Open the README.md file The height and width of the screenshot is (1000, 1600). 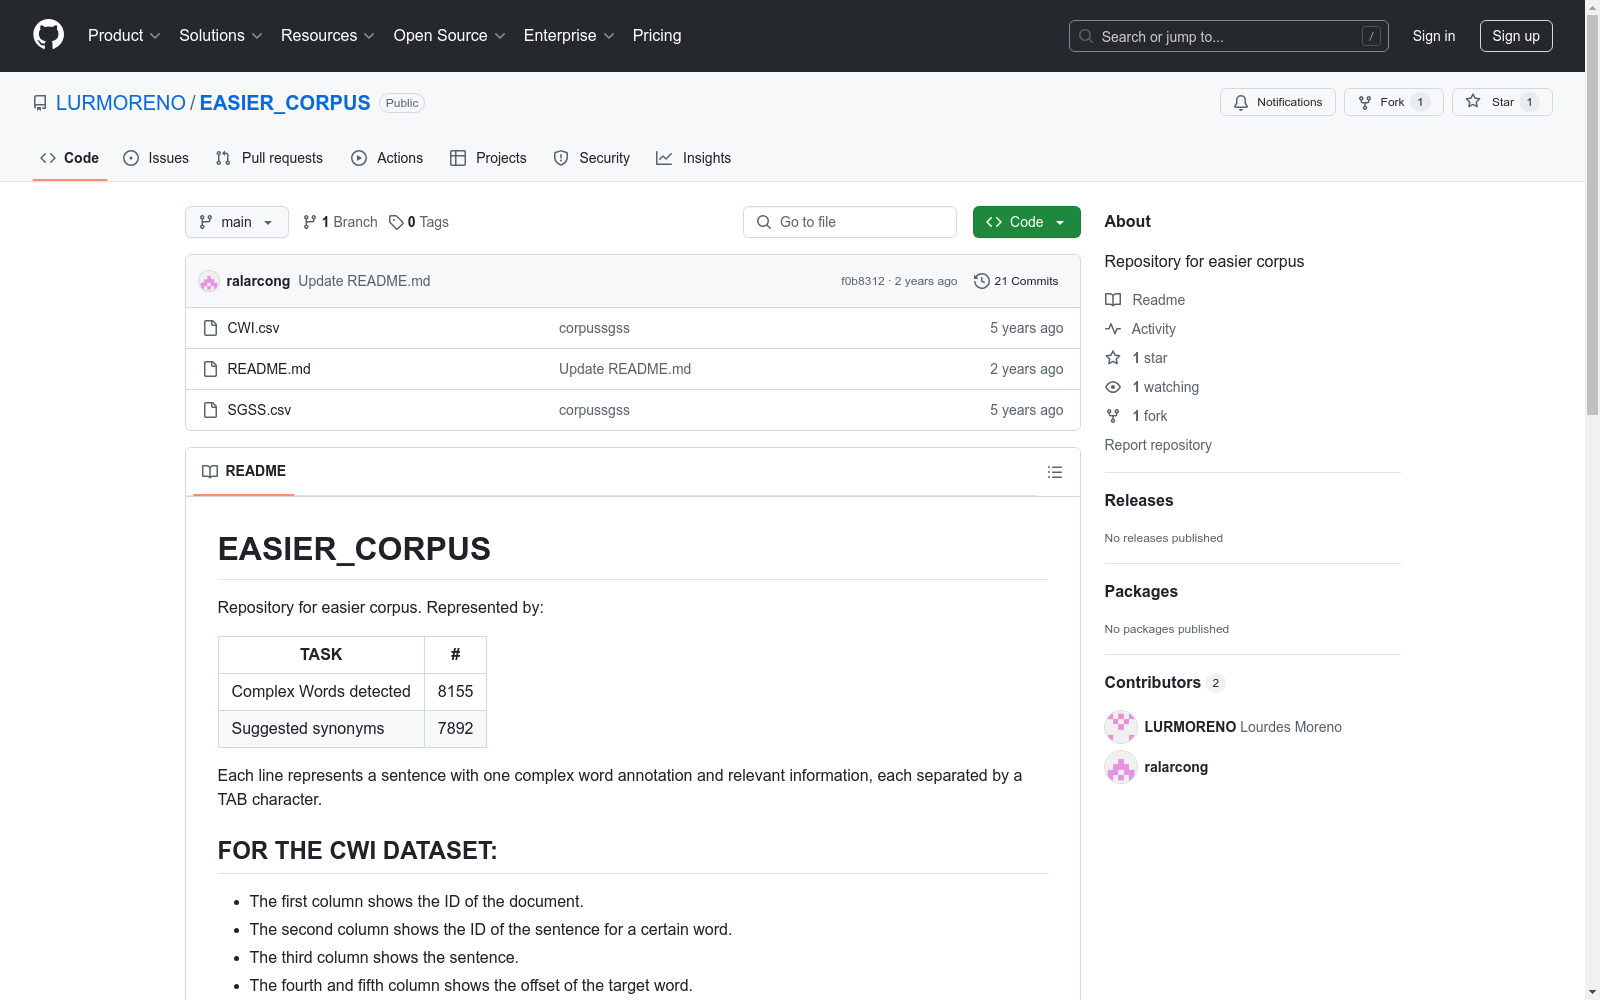(x=269, y=369)
